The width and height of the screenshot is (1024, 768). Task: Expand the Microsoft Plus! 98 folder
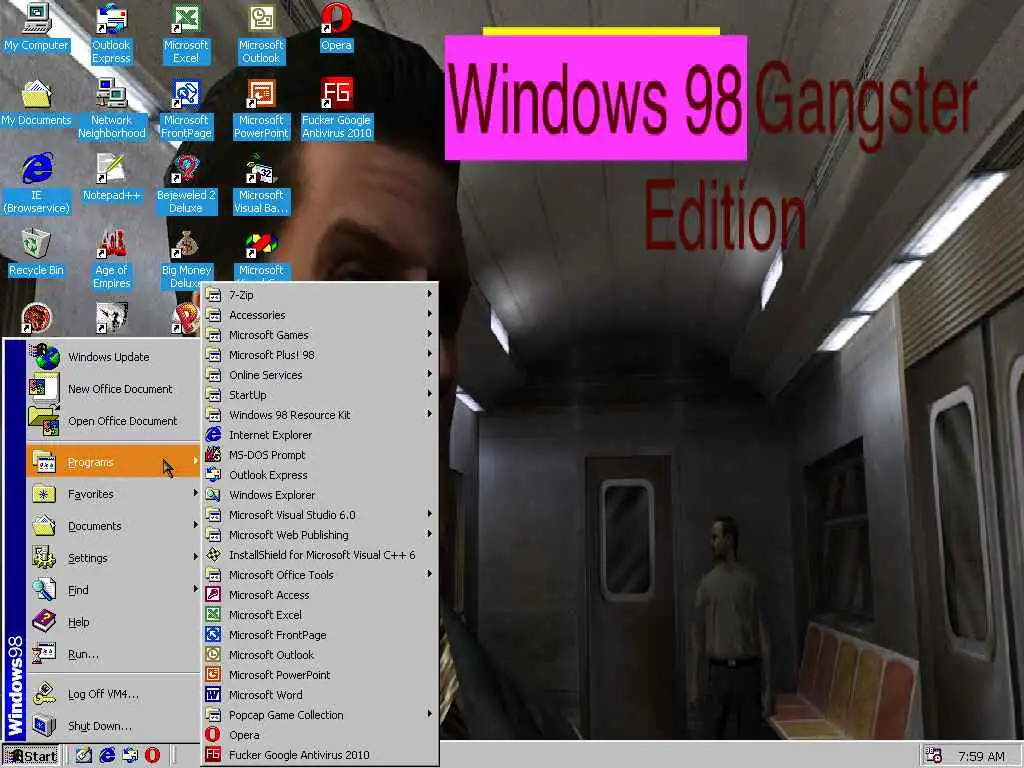[x=320, y=355]
